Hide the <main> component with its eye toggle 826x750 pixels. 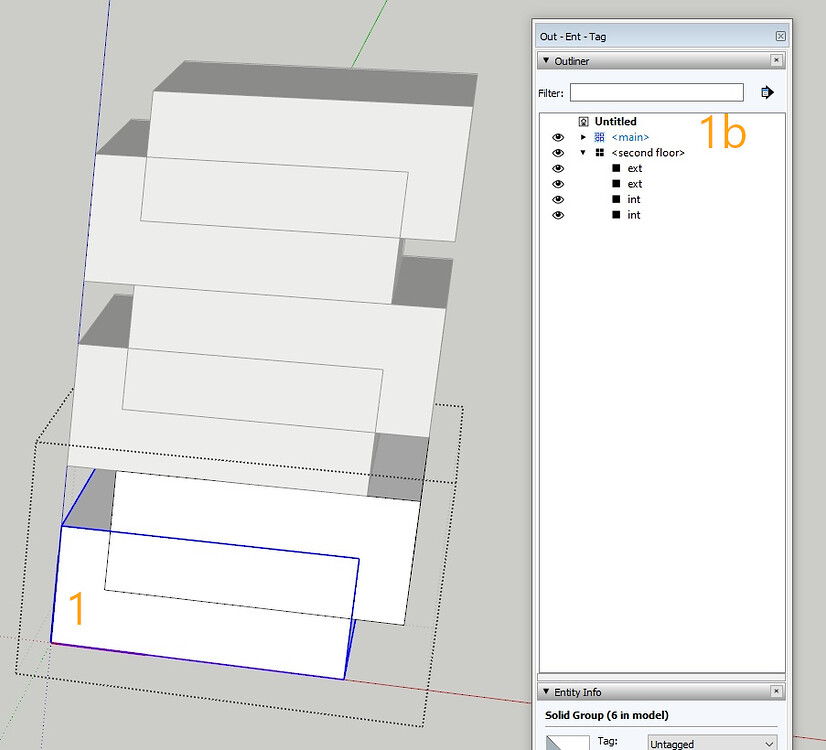point(557,137)
